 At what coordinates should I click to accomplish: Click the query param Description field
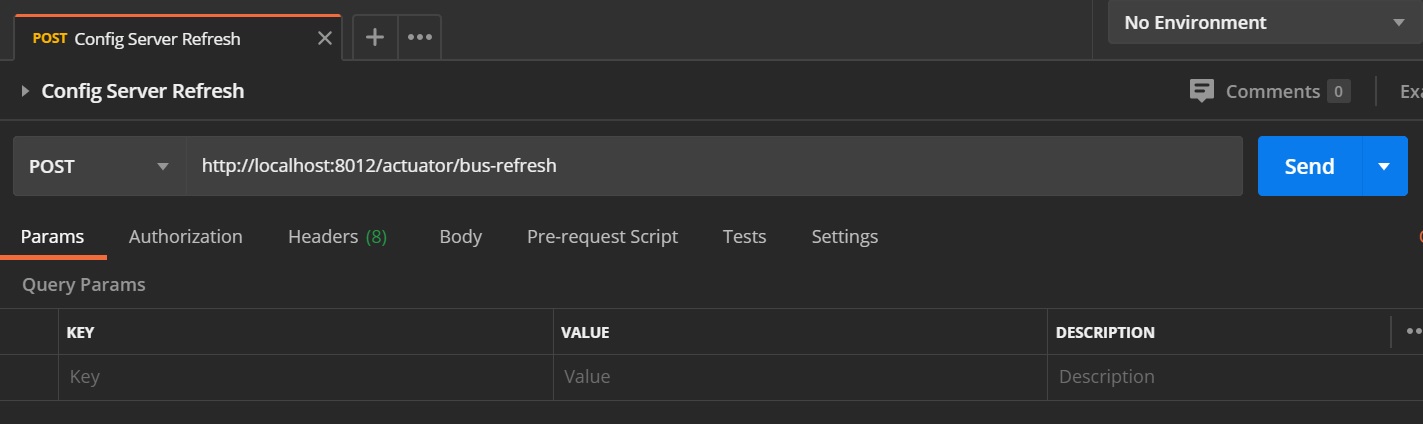click(x=1220, y=377)
